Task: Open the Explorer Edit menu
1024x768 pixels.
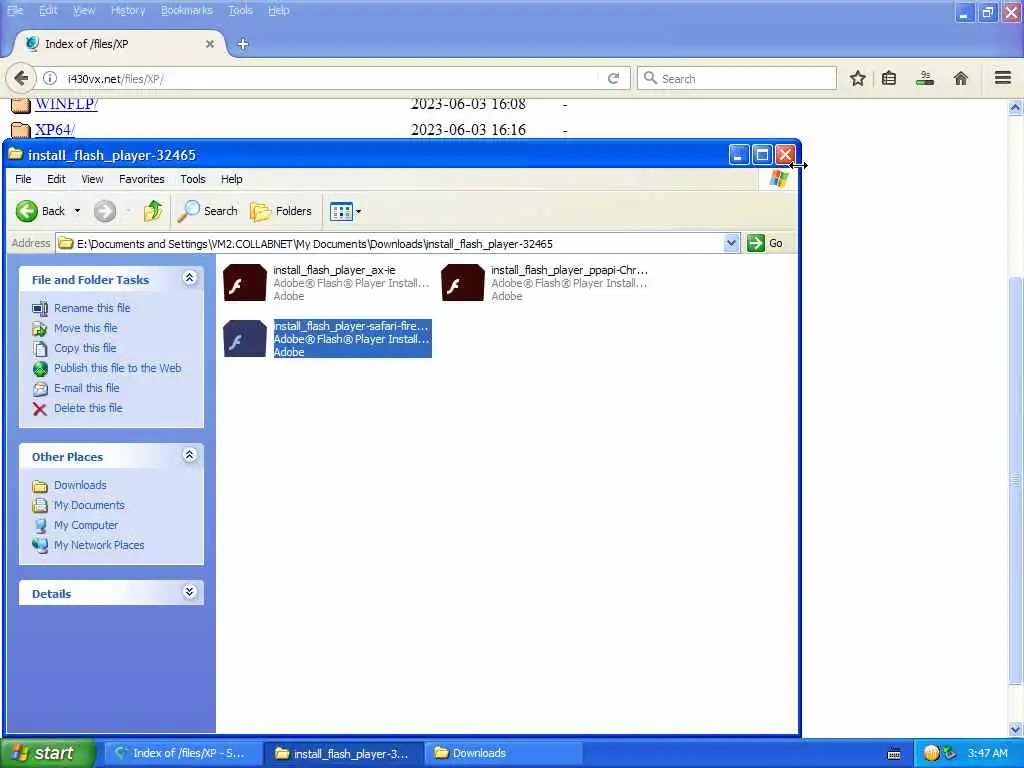Action: point(56,179)
